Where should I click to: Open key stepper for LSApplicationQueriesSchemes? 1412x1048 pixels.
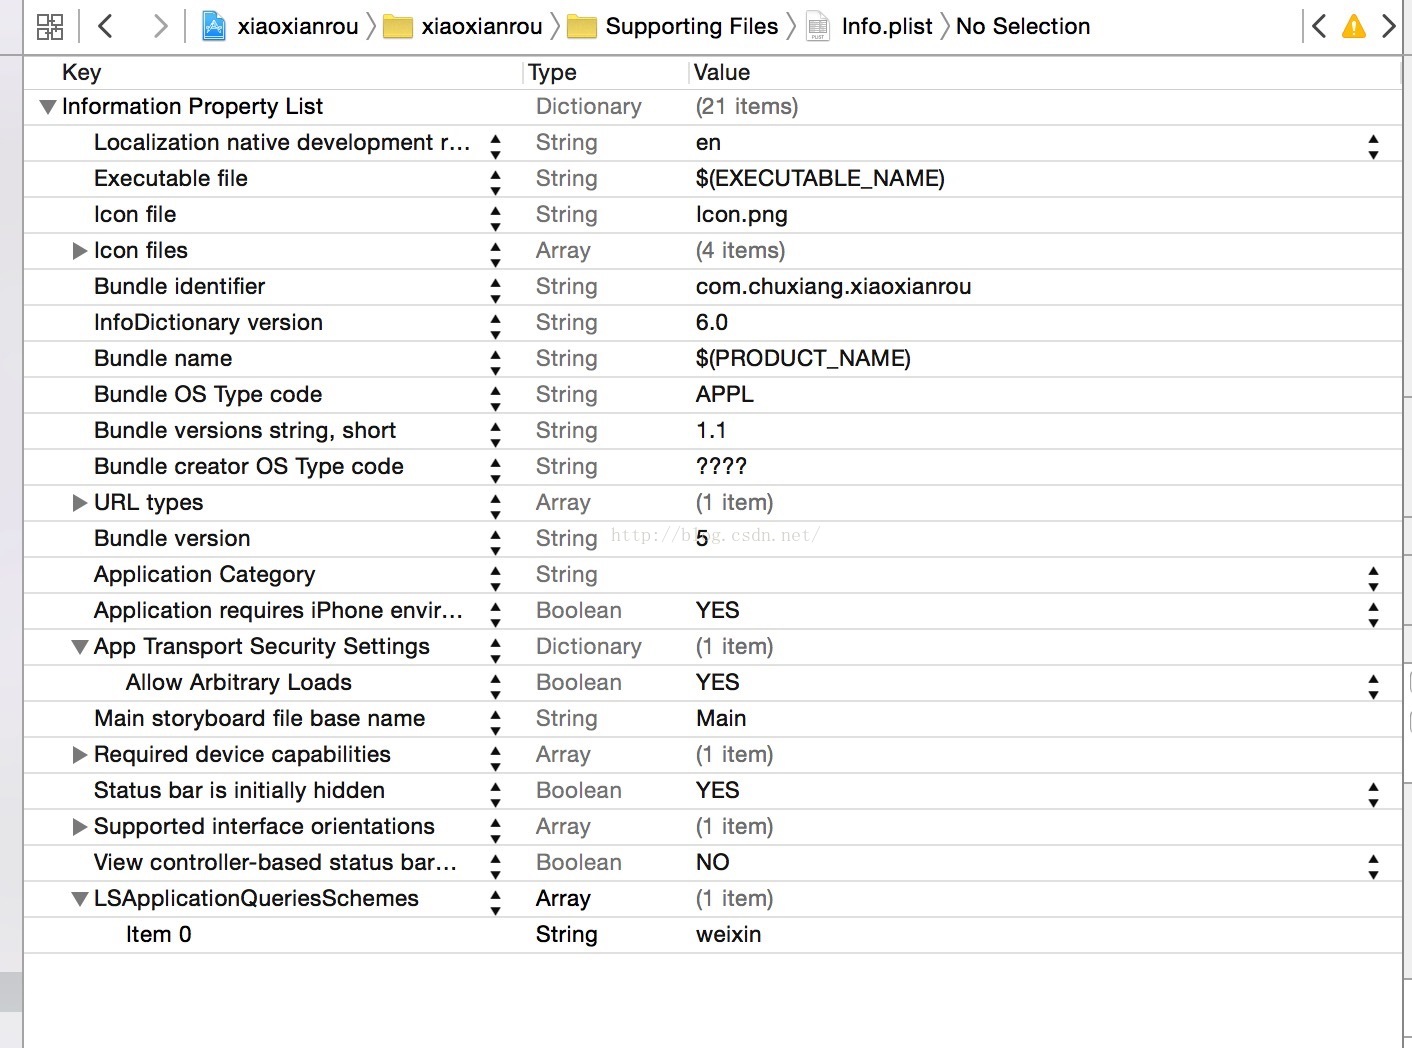(495, 903)
